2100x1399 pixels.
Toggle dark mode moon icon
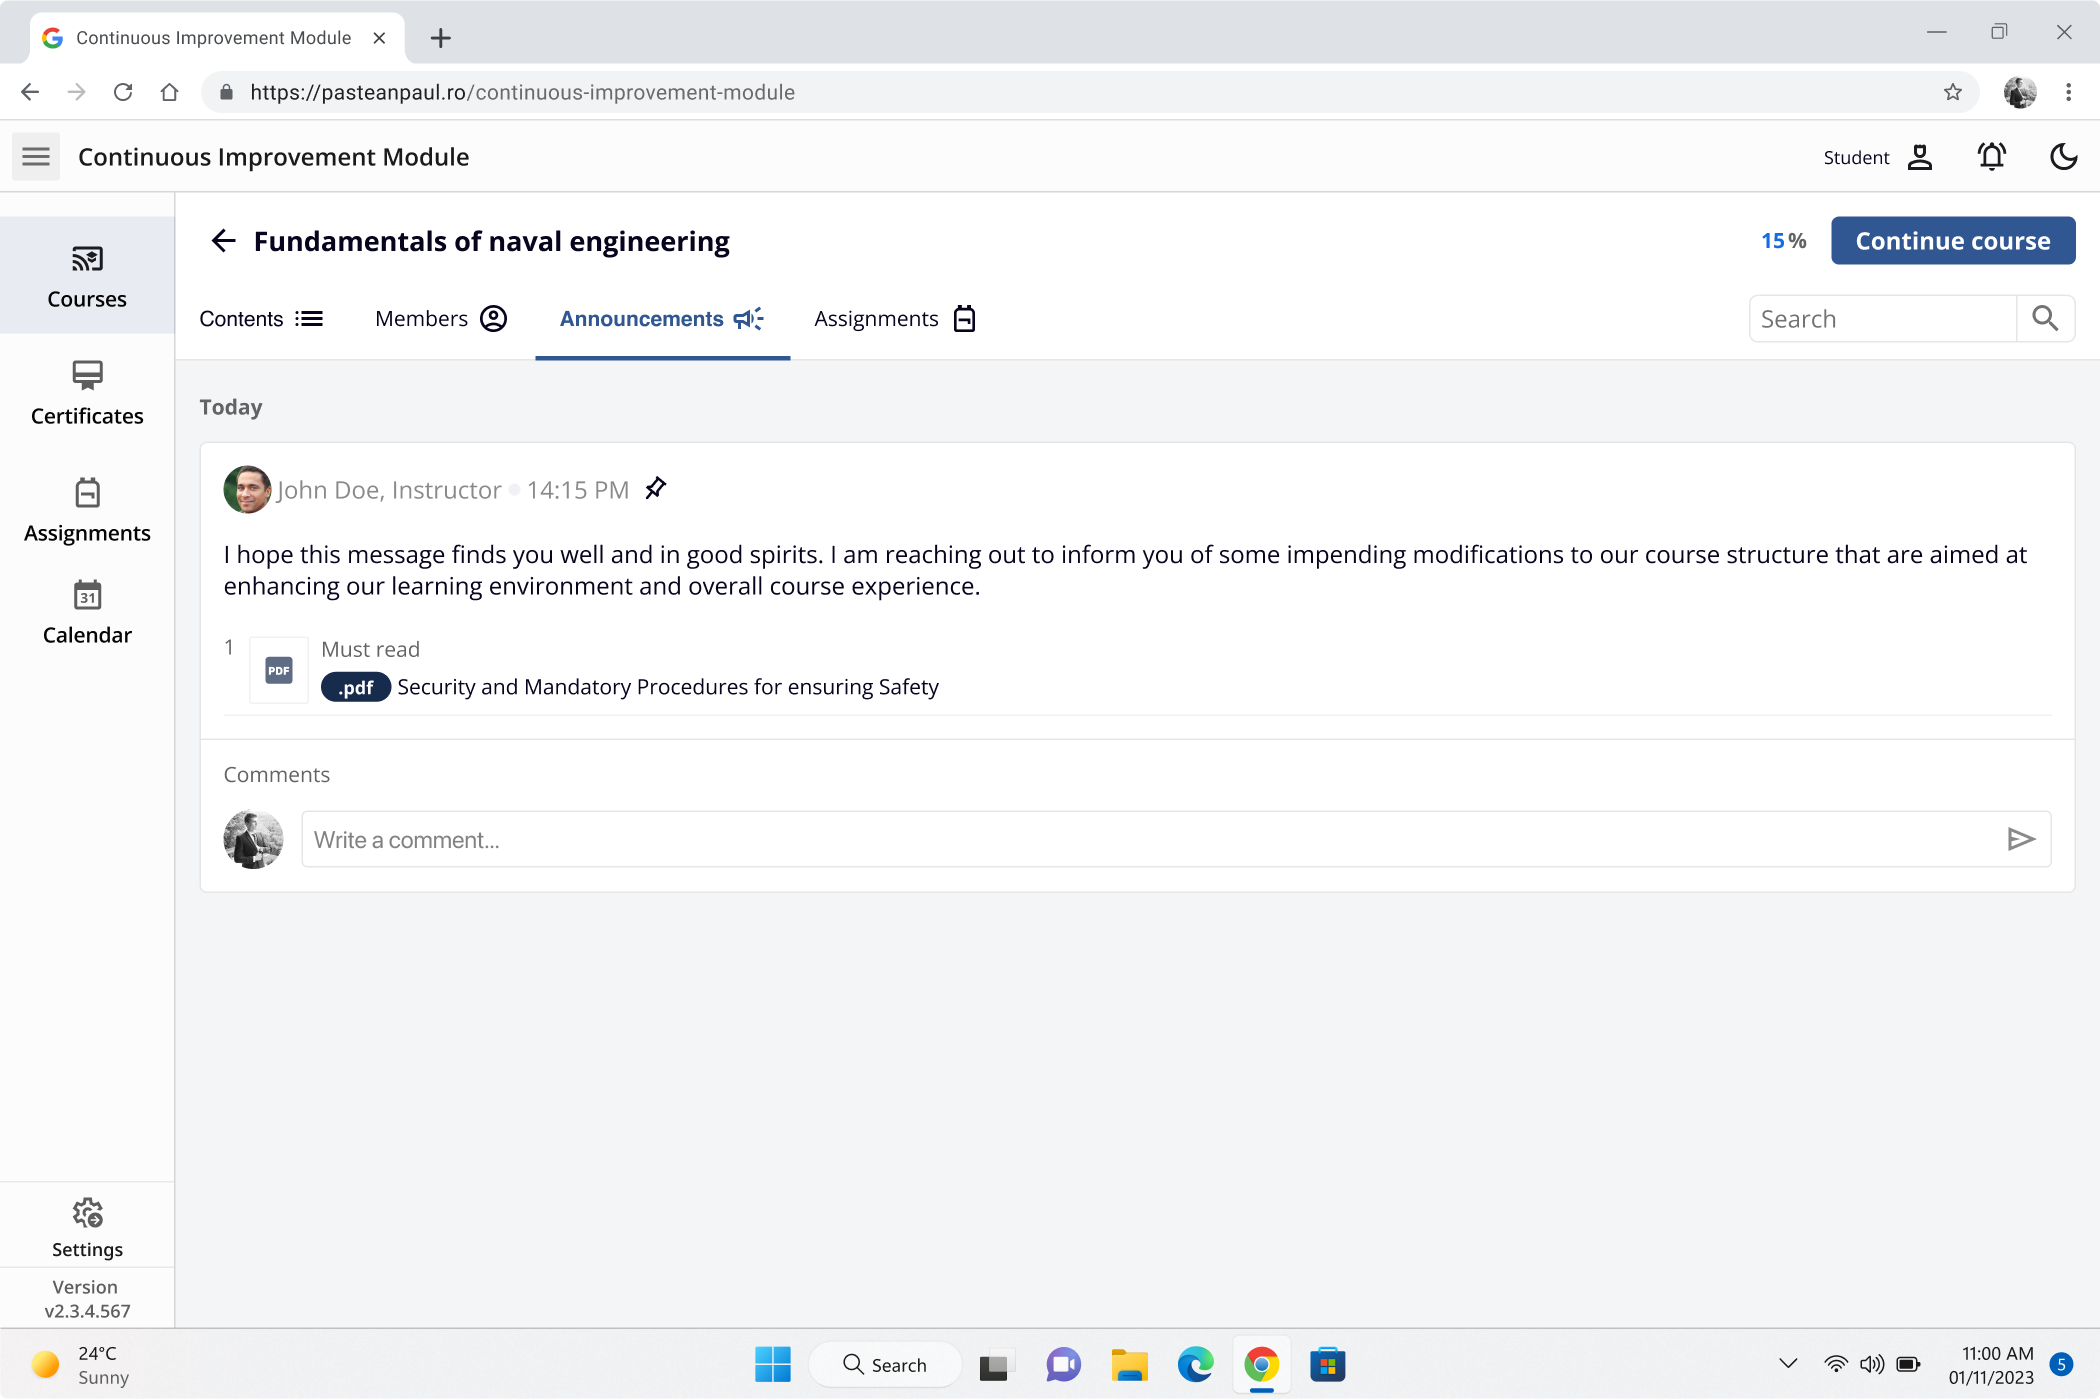[2063, 157]
